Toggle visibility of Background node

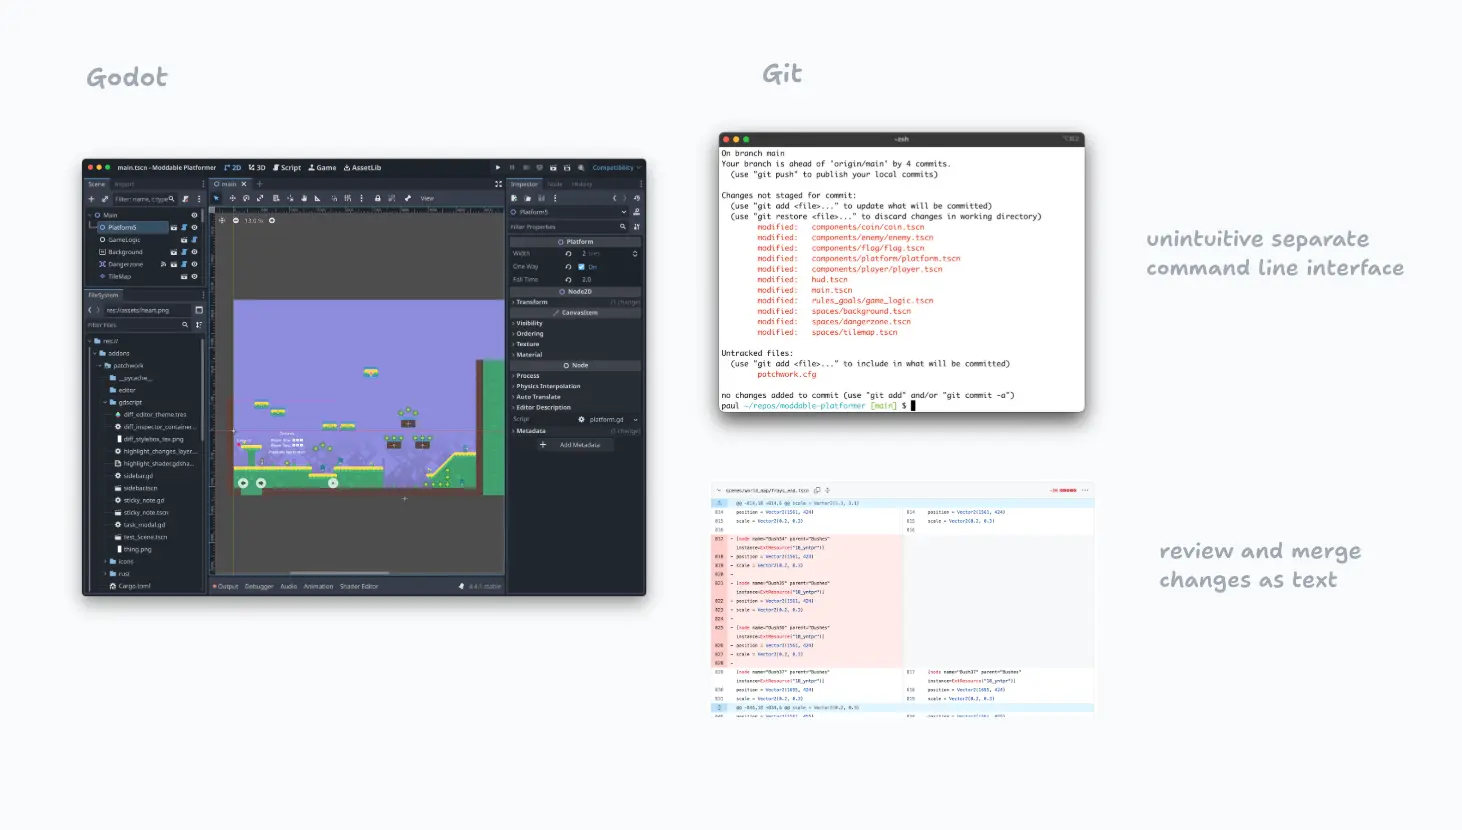(194, 252)
